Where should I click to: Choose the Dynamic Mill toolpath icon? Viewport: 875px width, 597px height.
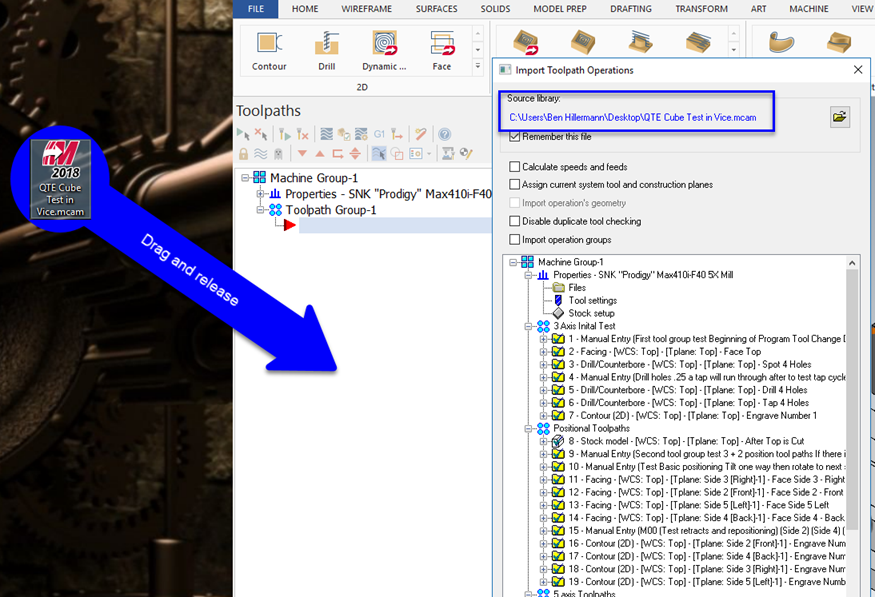pyautogui.click(x=384, y=51)
